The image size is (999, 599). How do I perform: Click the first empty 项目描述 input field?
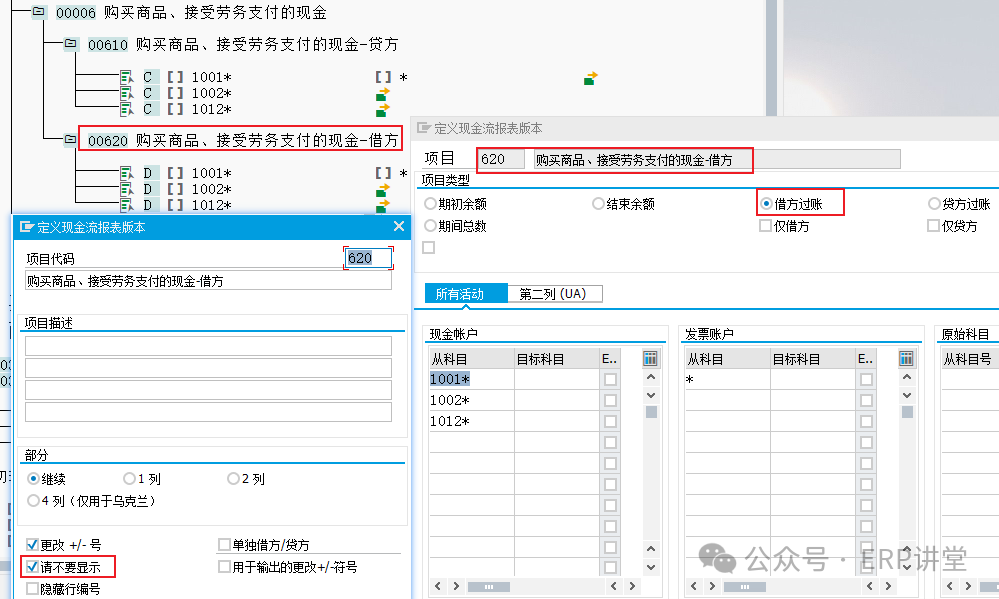208,346
